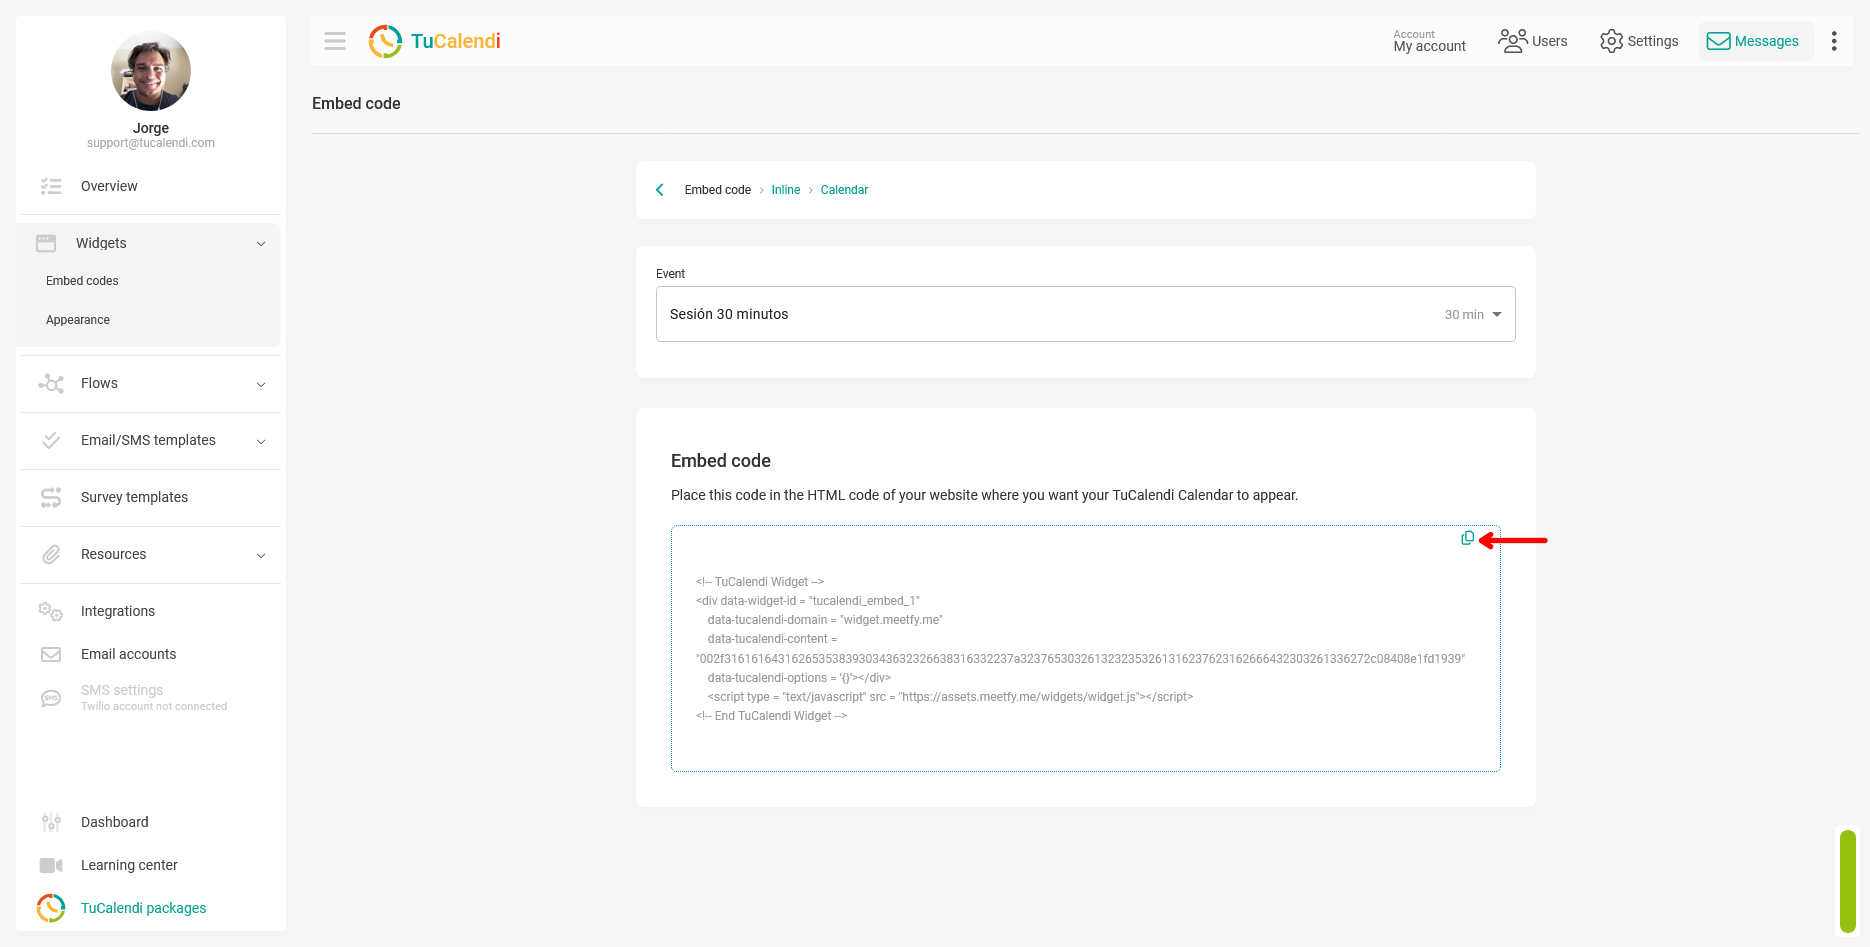Click the Survey templates icon

pyautogui.click(x=51, y=497)
